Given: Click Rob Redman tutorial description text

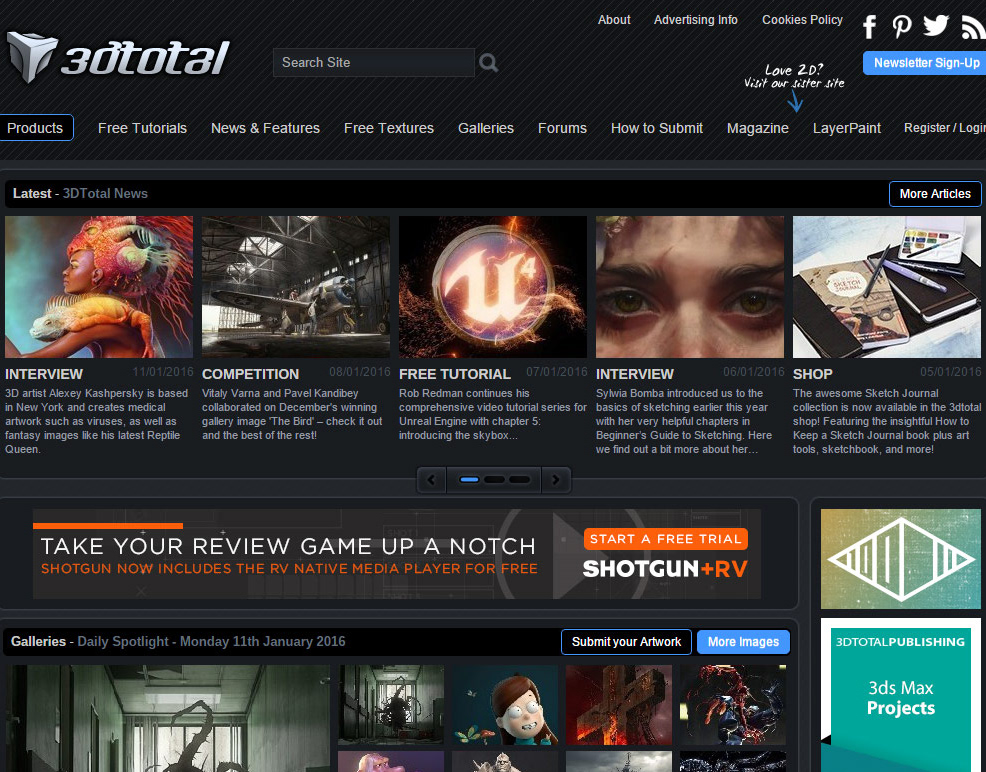Looking at the screenshot, I should point(492,414).
